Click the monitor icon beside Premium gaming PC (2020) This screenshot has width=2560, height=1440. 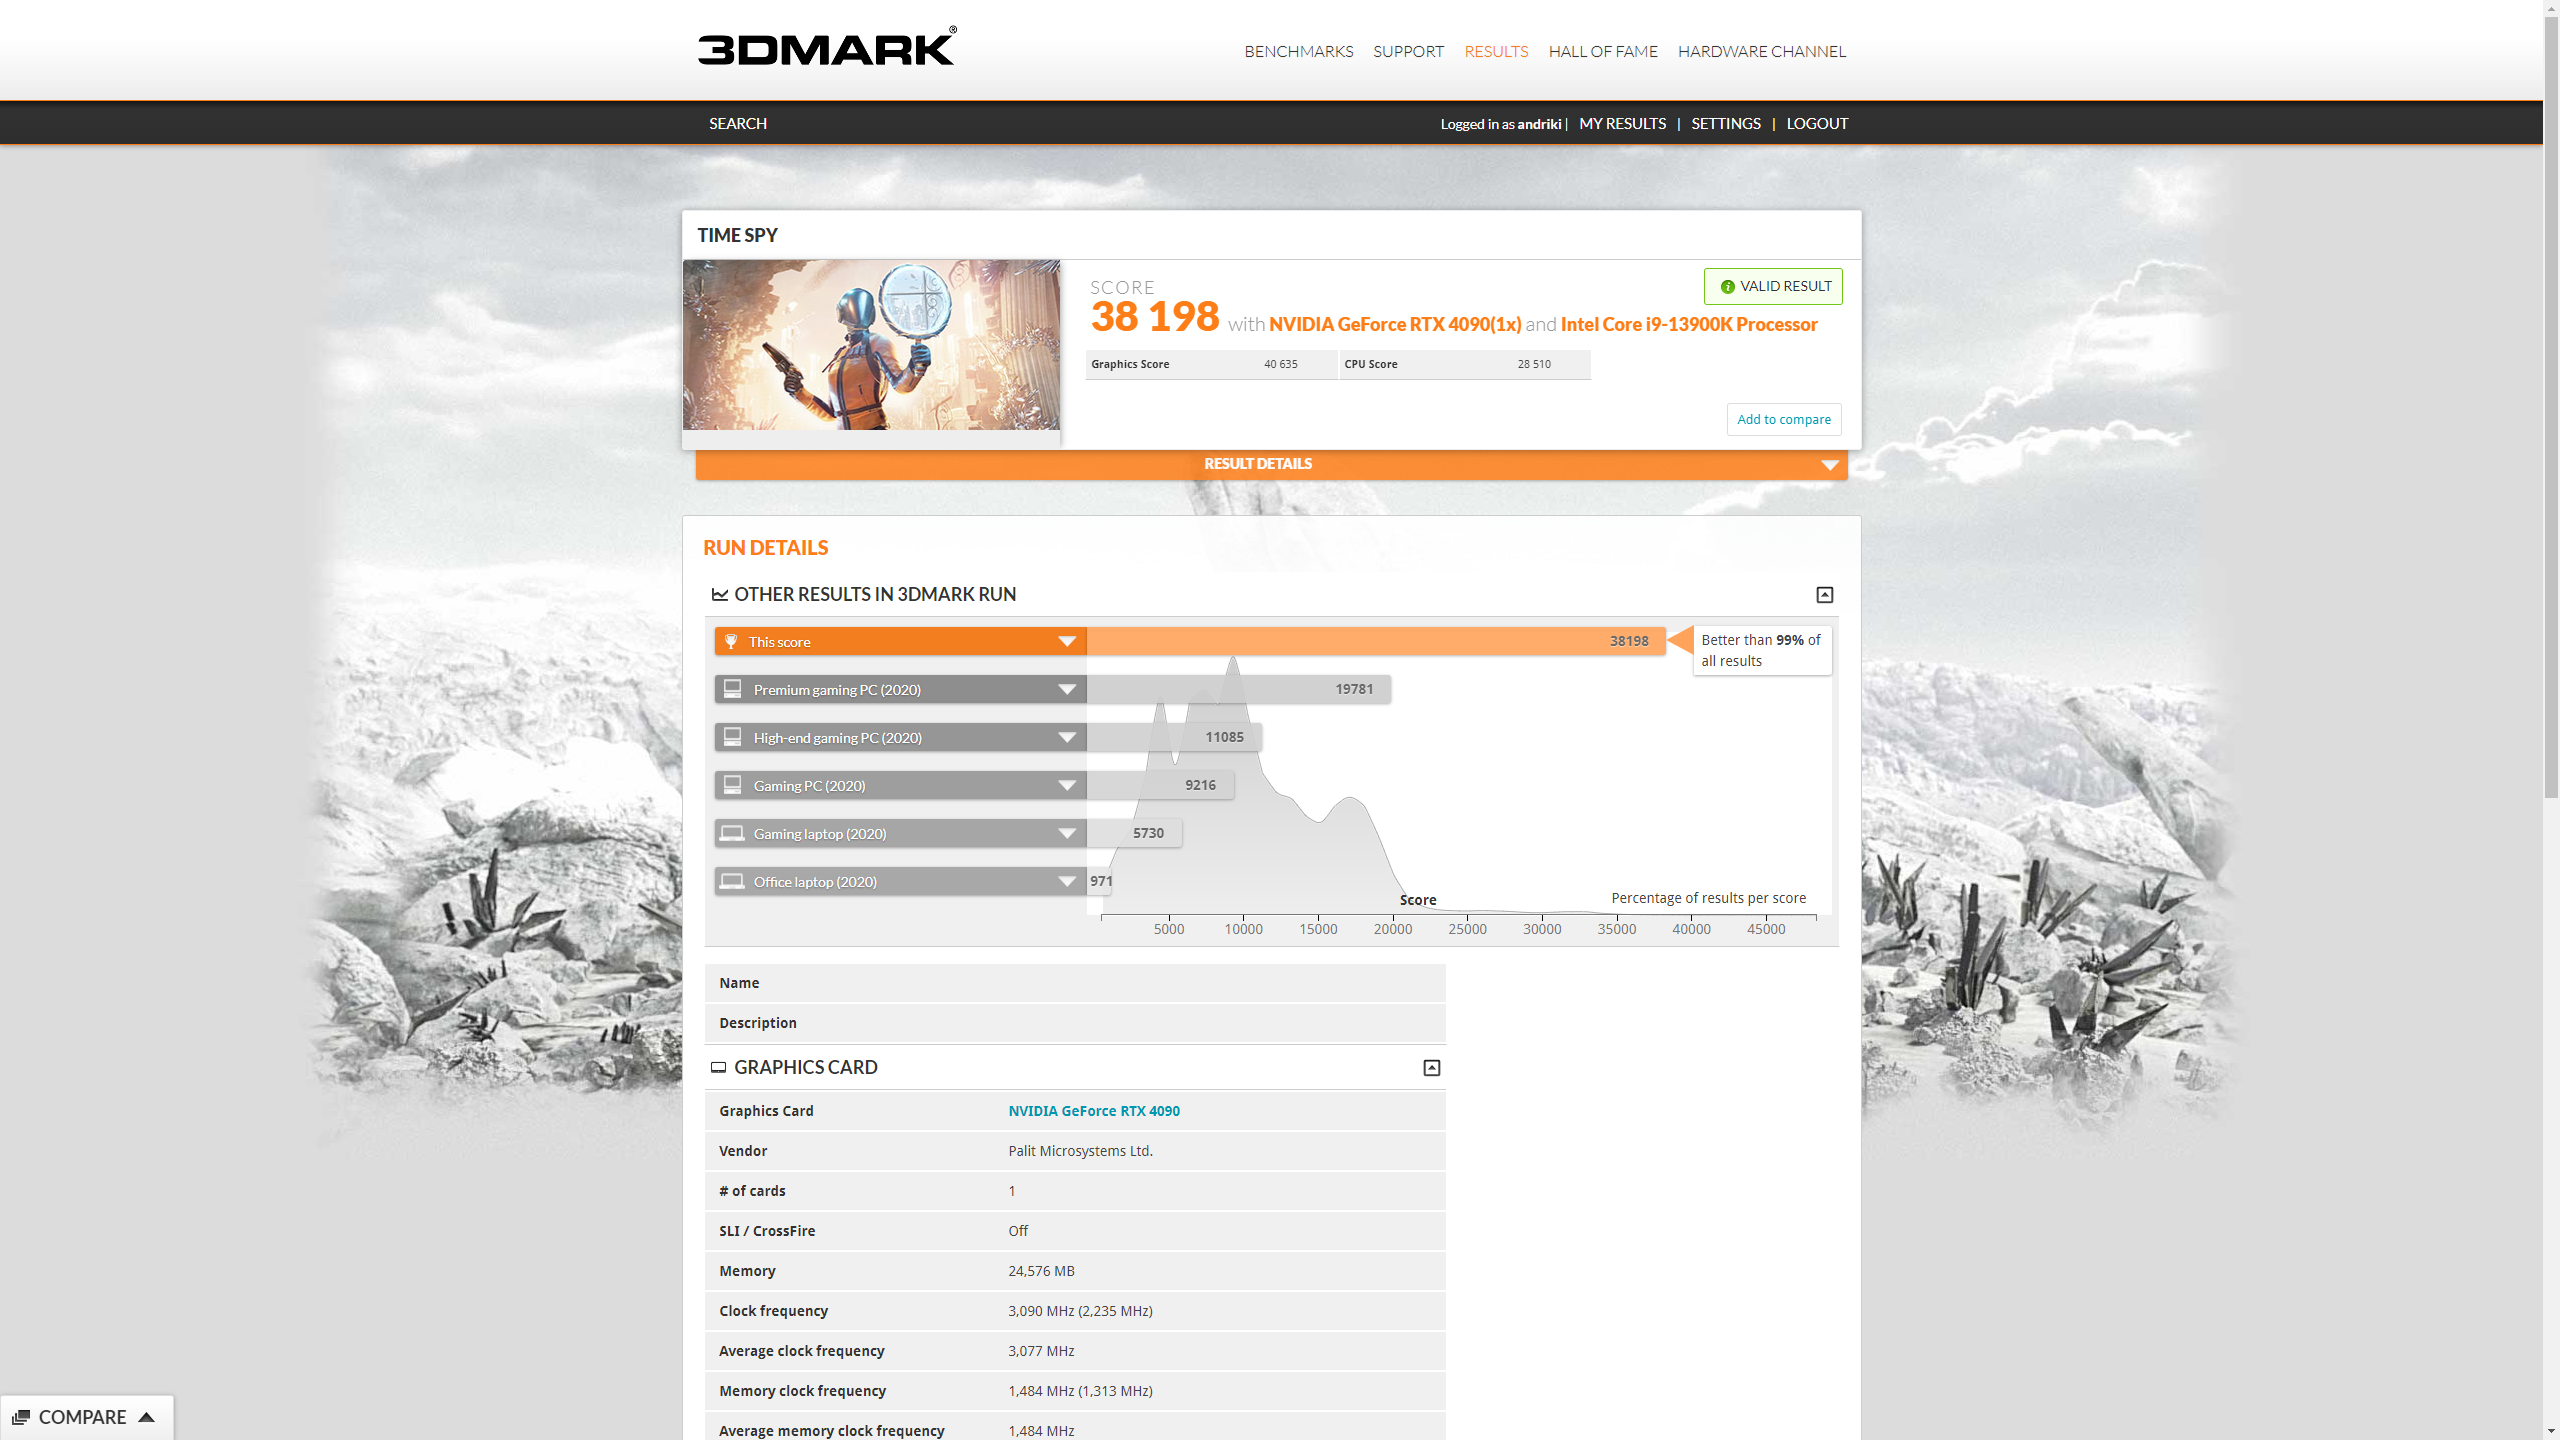click(x=733, y=689)
